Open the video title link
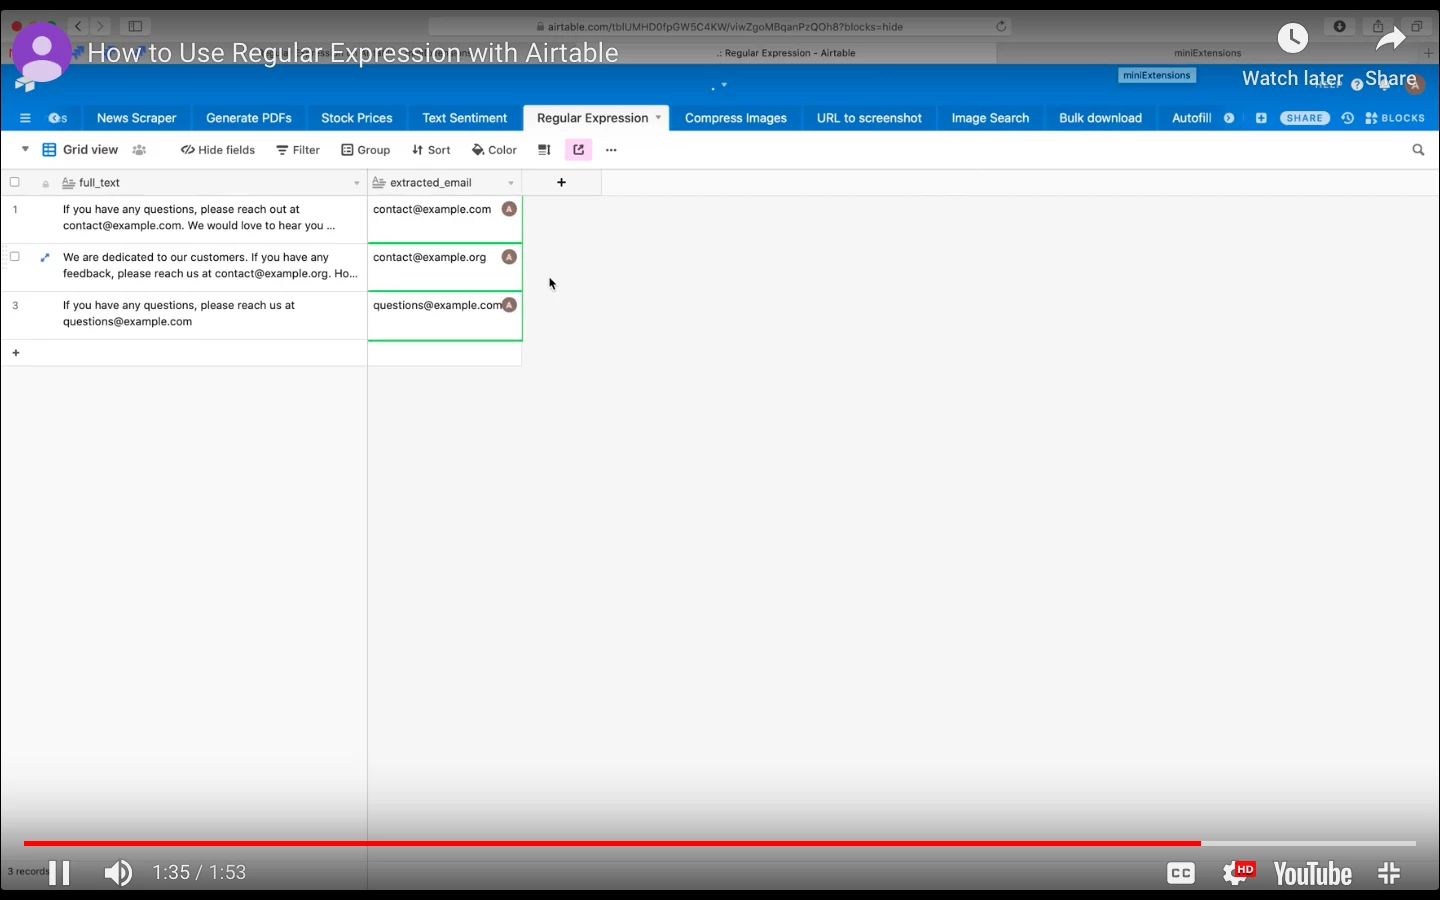This screenshot has height=900, width=1440. (x=353, y=53)
